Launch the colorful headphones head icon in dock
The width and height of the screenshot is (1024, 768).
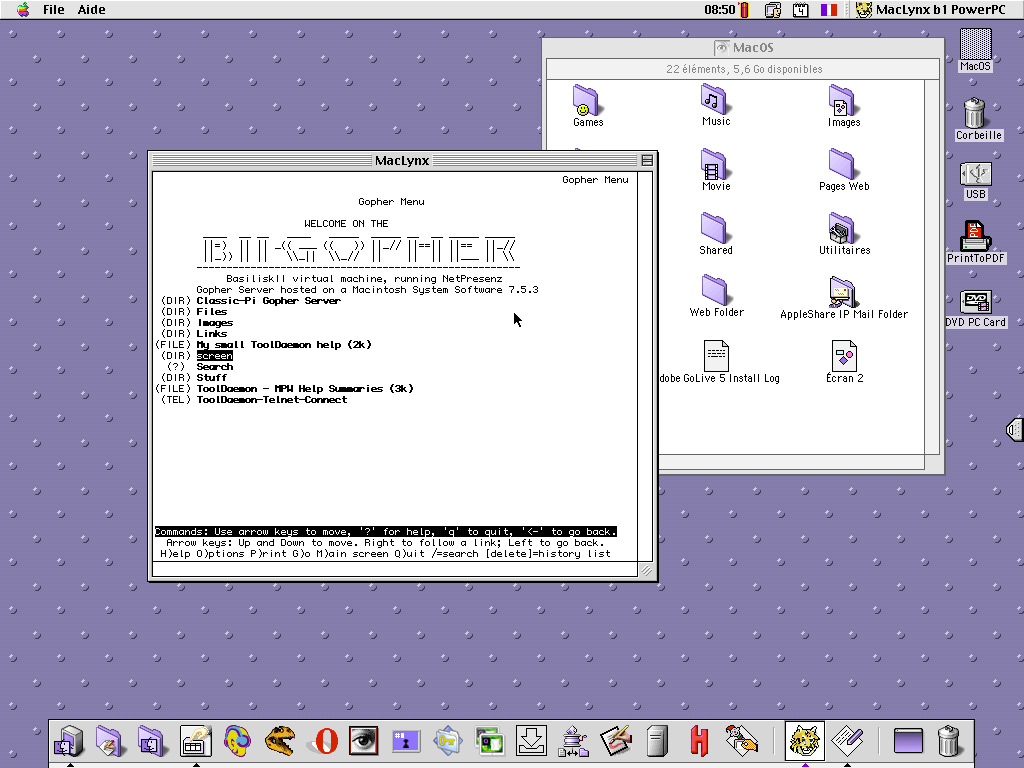click(237, 741)
